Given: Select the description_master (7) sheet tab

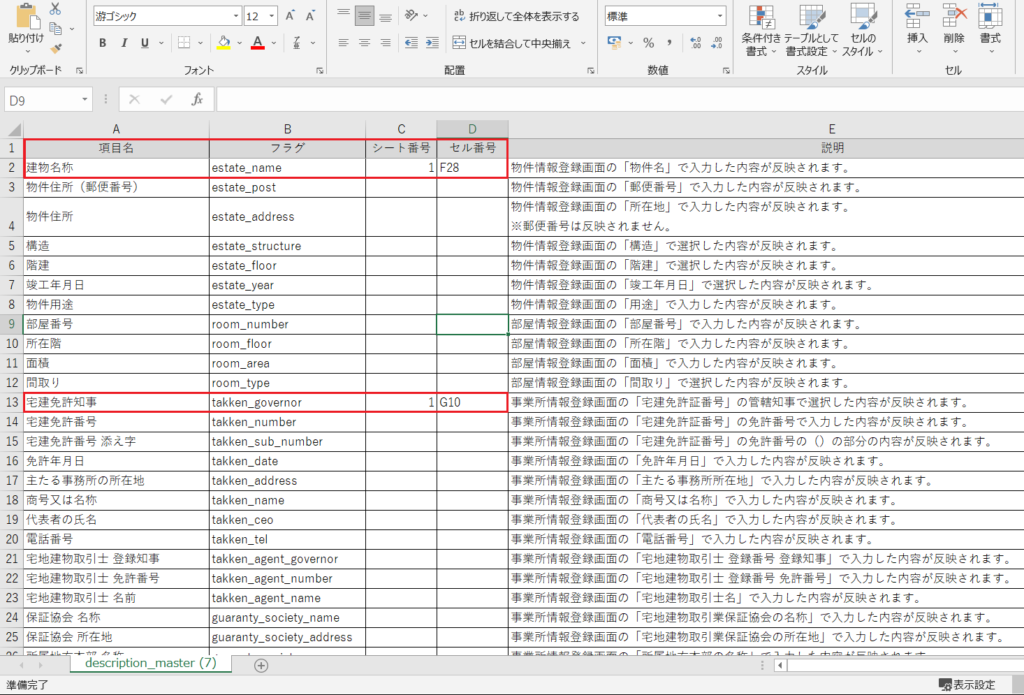Looking at the screenshot, I should [150, 662].
